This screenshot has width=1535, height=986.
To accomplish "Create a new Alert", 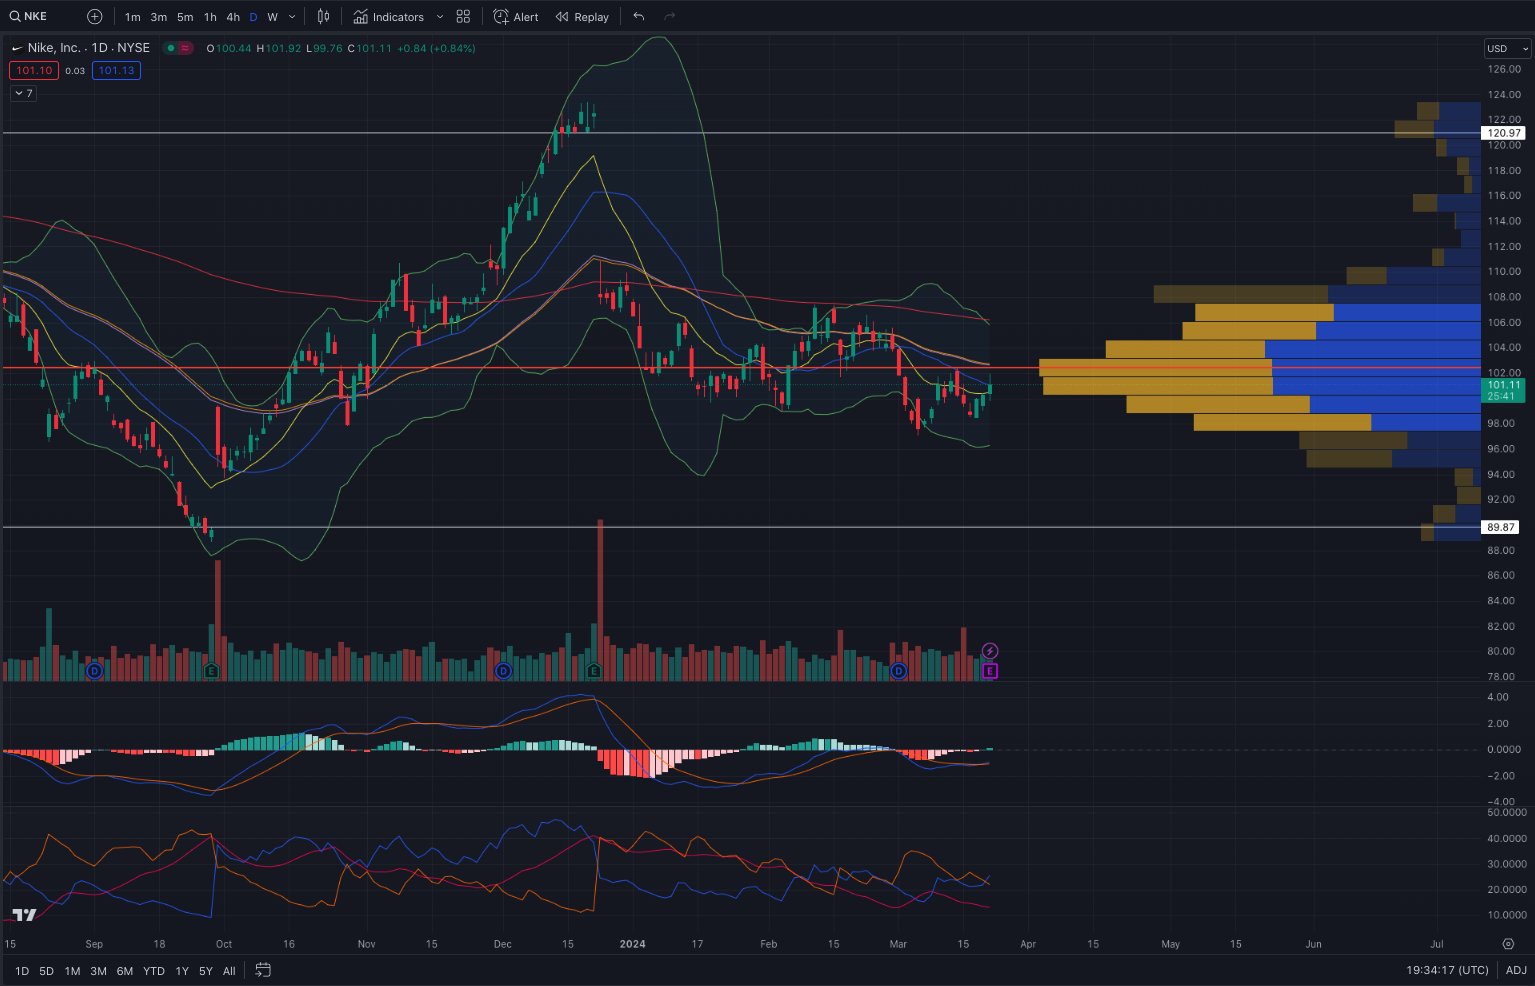I will pyautogui.click(x=516, y=16).
